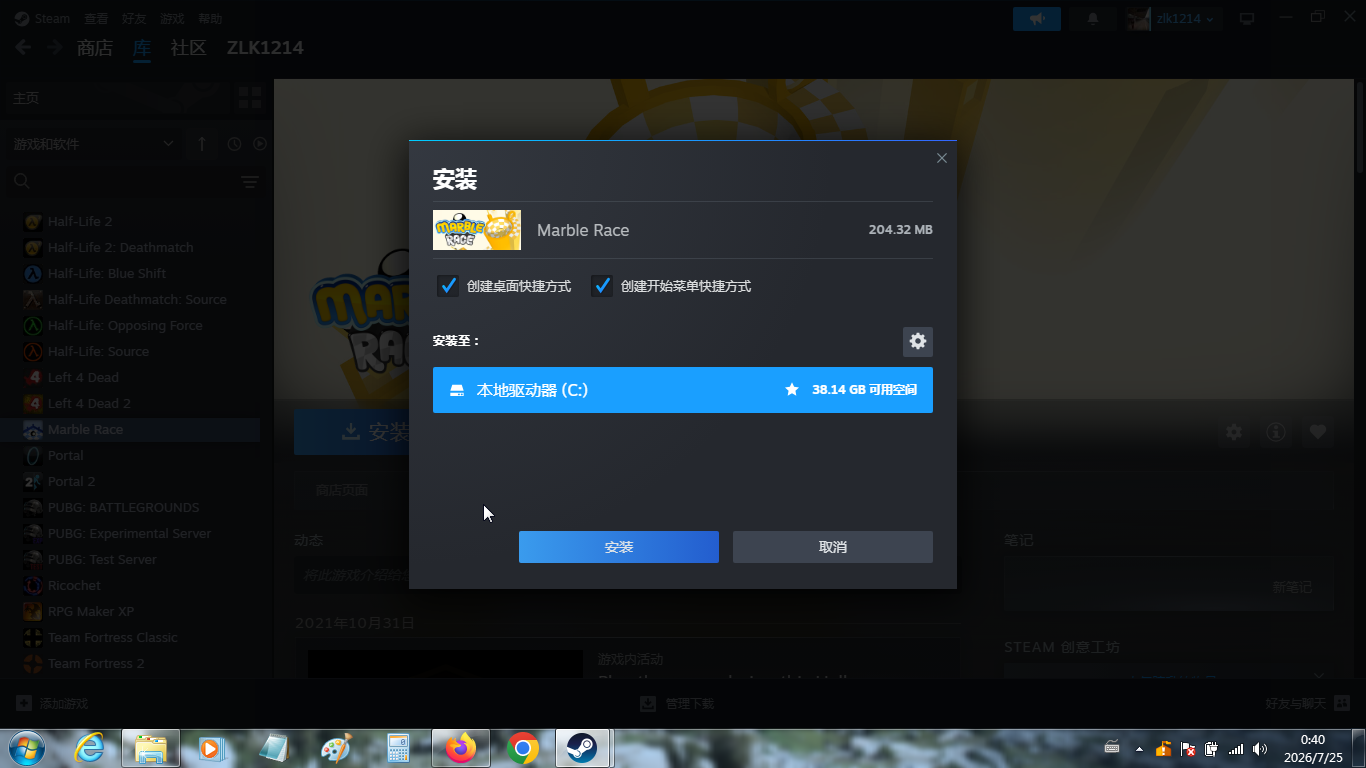Click the Big Picture mode monitor icon
The image size is (1366, 768).
point(1247,19)
